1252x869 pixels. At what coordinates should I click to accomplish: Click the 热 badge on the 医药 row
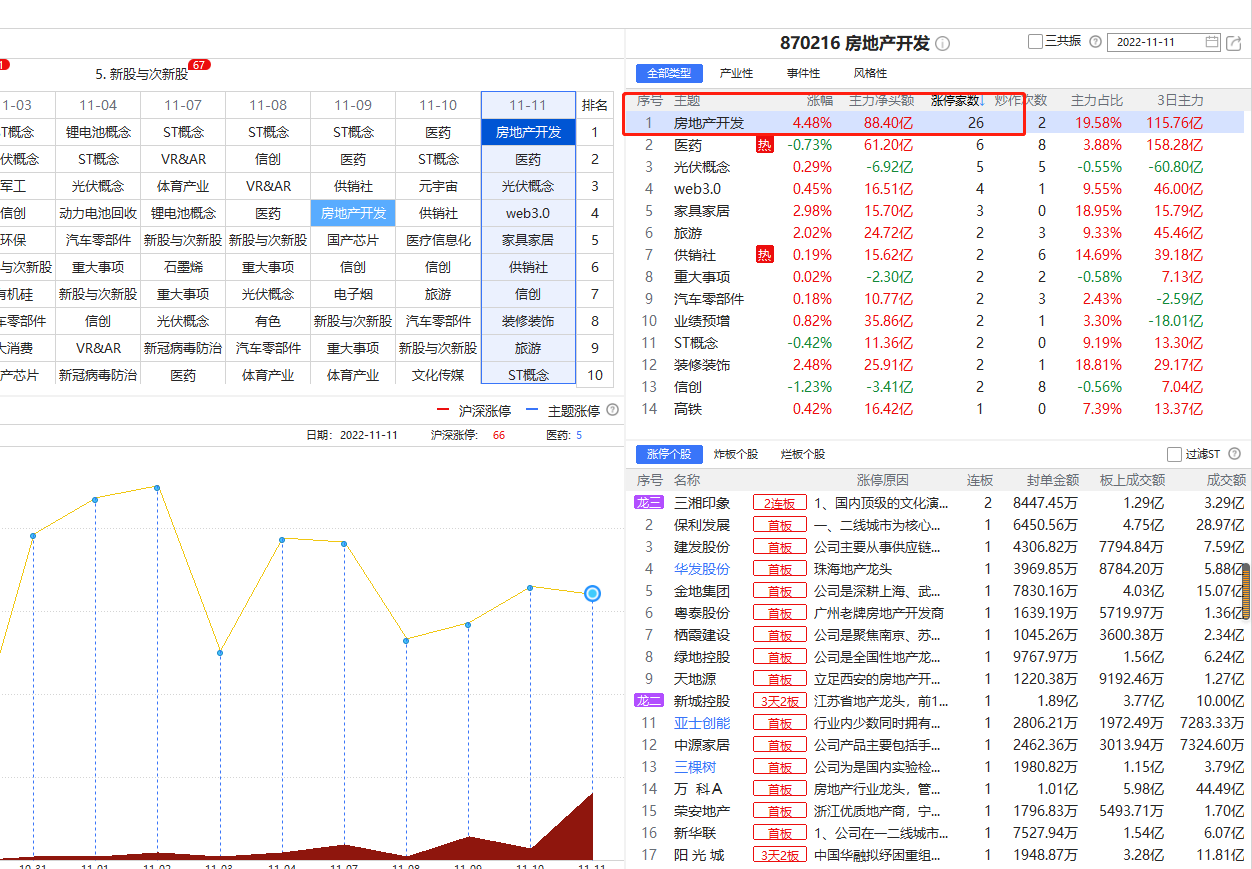click(x=765, y=145)
